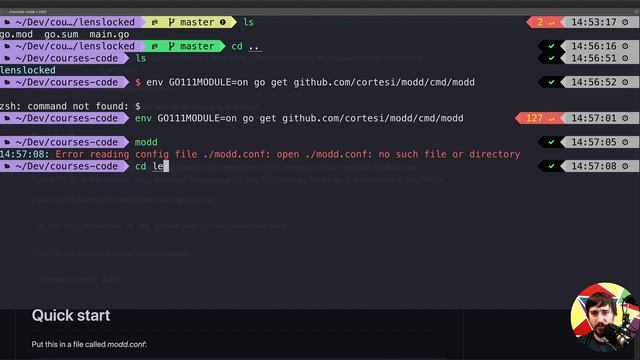The width and height of the screenshot is (640, 360).
Task: Click the env command starting with red $
Action: 305,82
